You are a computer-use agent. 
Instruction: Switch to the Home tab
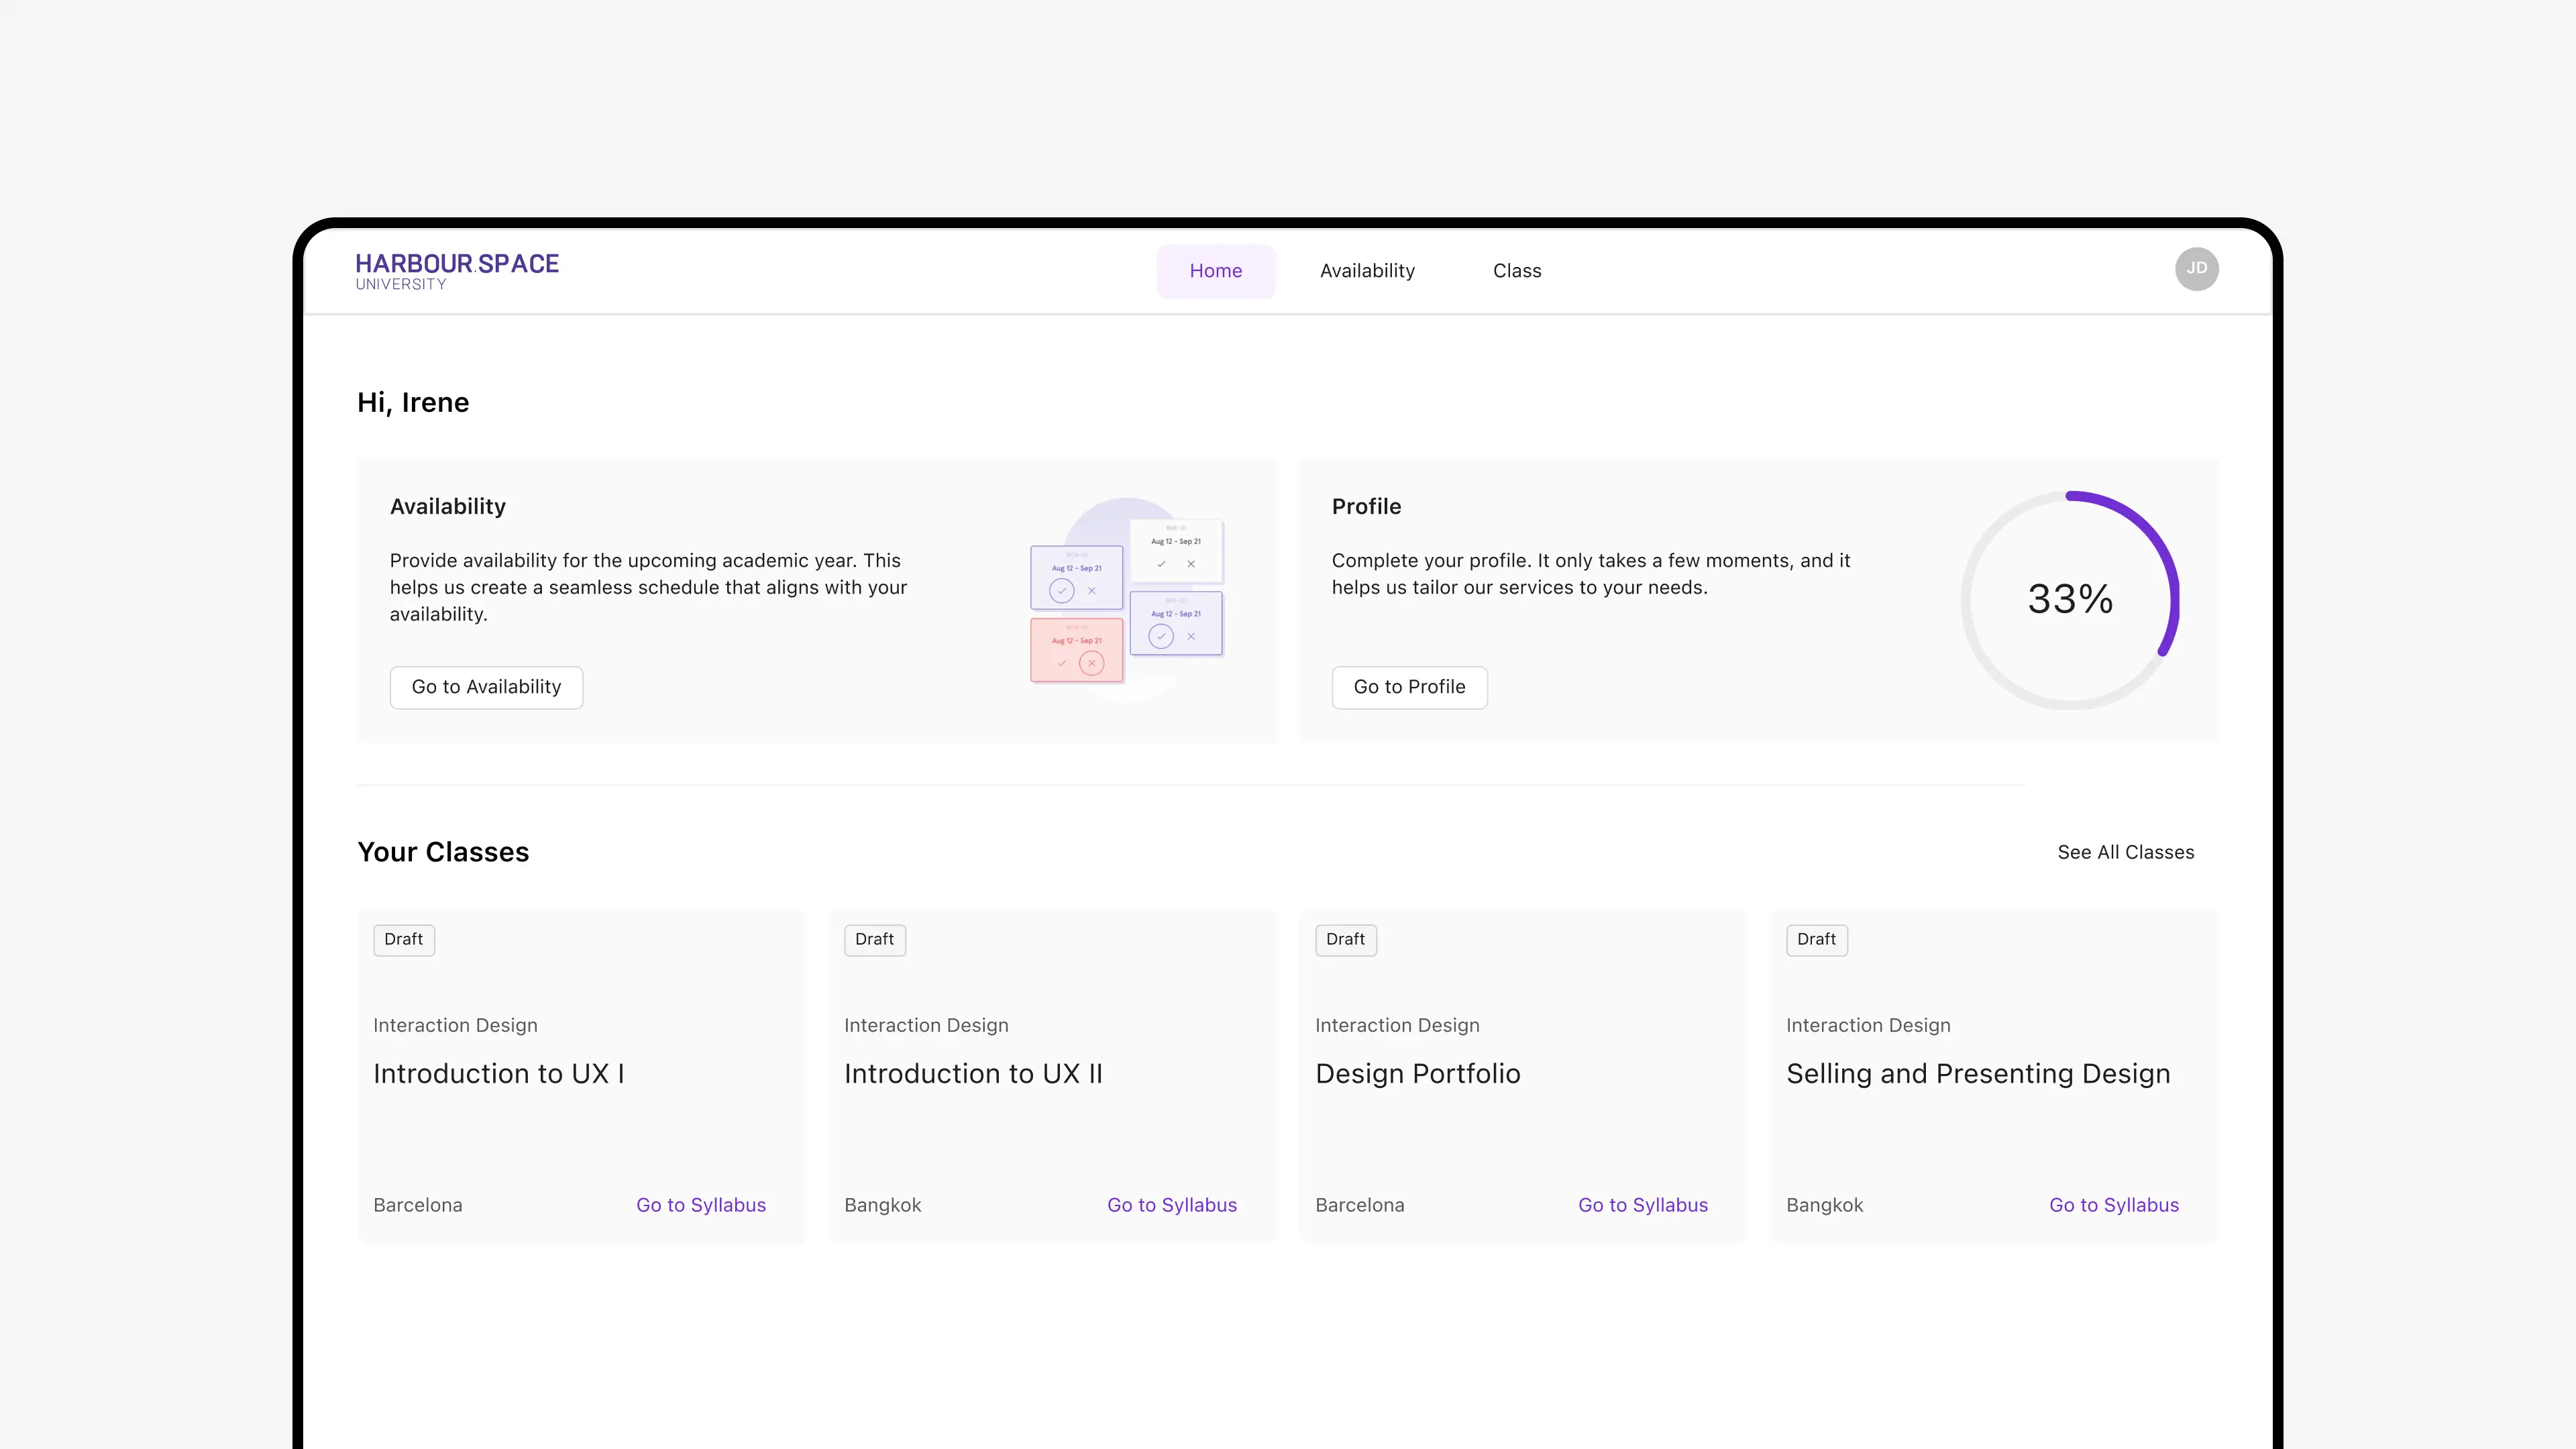tap(1215, 271)
